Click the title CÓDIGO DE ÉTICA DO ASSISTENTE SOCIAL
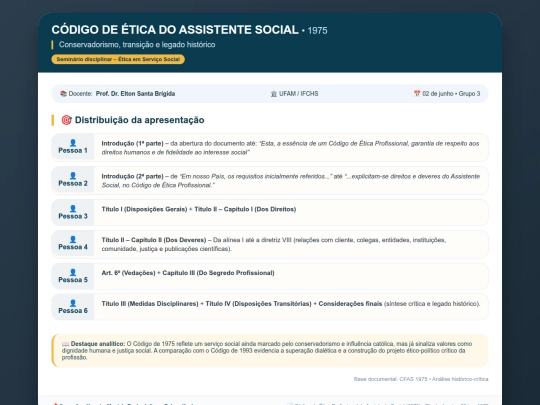 point(175,30)
